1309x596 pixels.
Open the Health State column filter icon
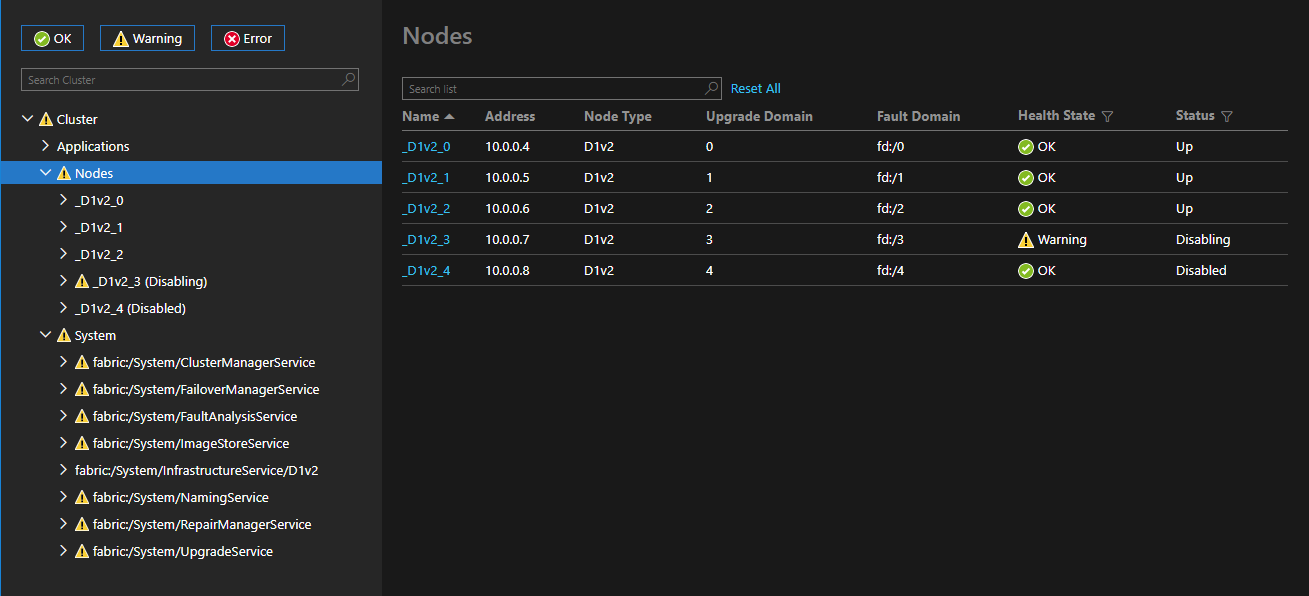[x=1107, y=117]
